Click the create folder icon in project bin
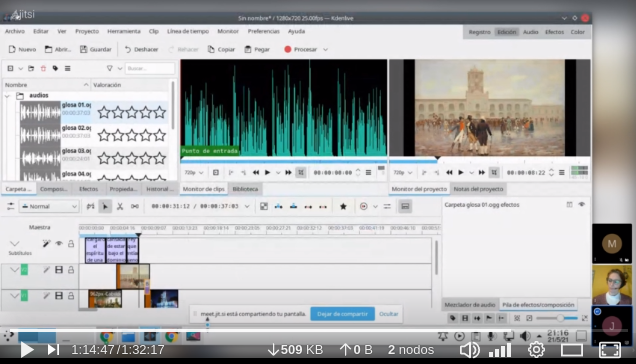 31,68
